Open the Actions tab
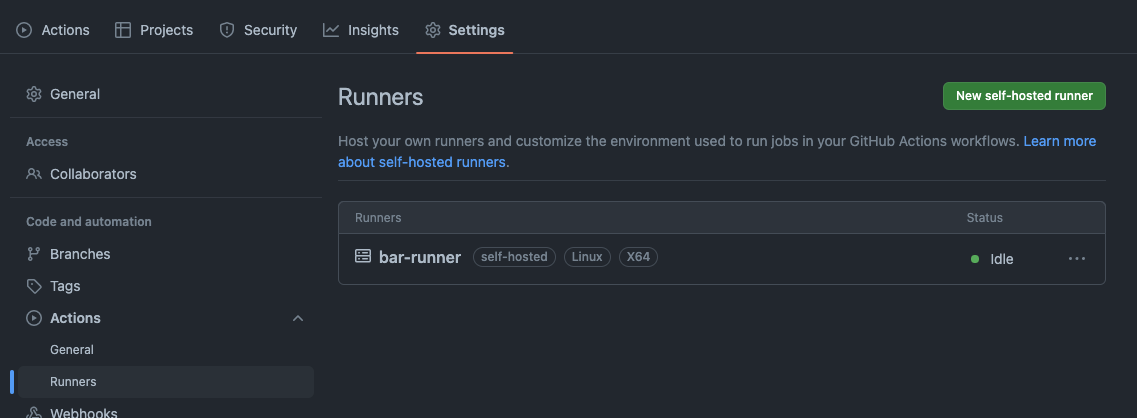The width and height of the screenshot is (1137, 418). pos(53,30)
